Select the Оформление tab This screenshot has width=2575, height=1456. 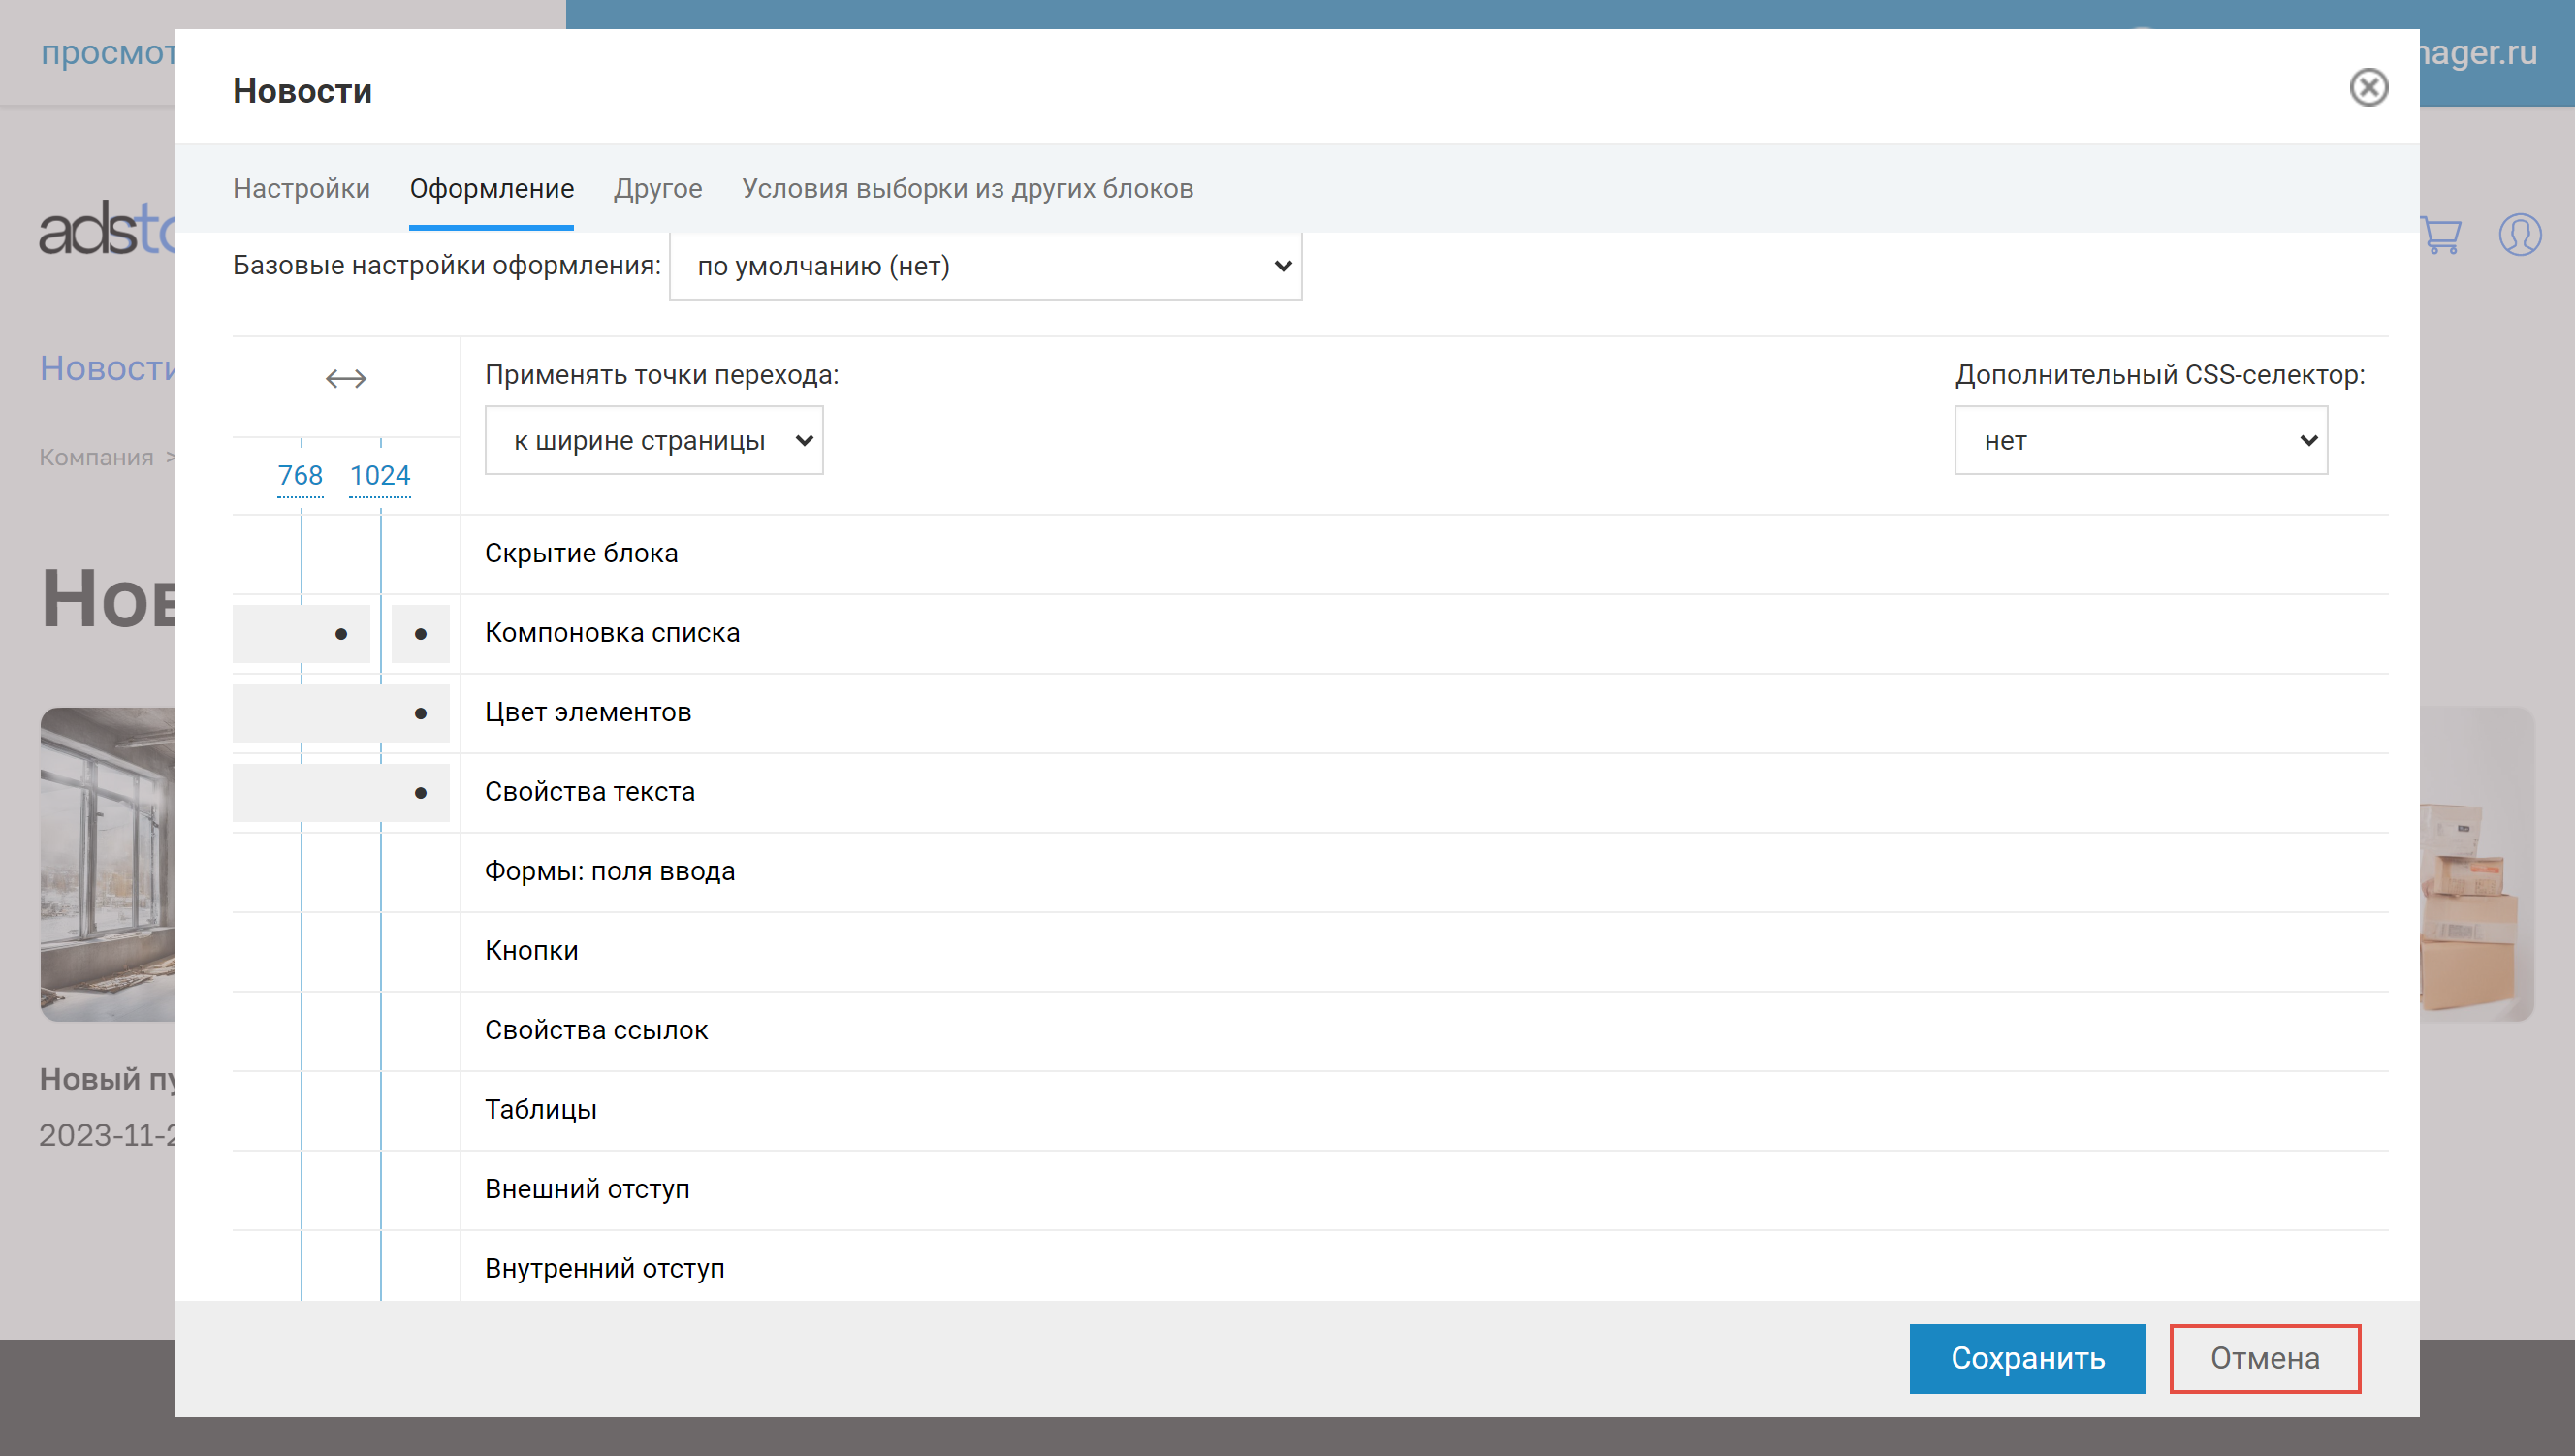492,189
